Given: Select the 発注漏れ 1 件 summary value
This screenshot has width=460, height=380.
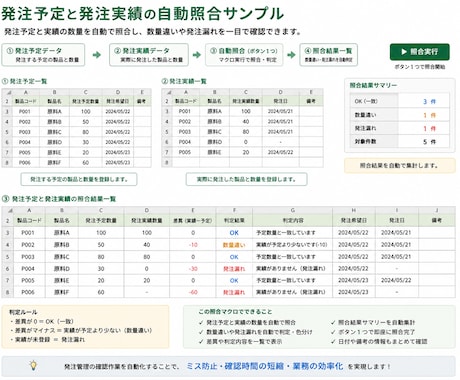Looking at the screenshot, I should [429, 128].
